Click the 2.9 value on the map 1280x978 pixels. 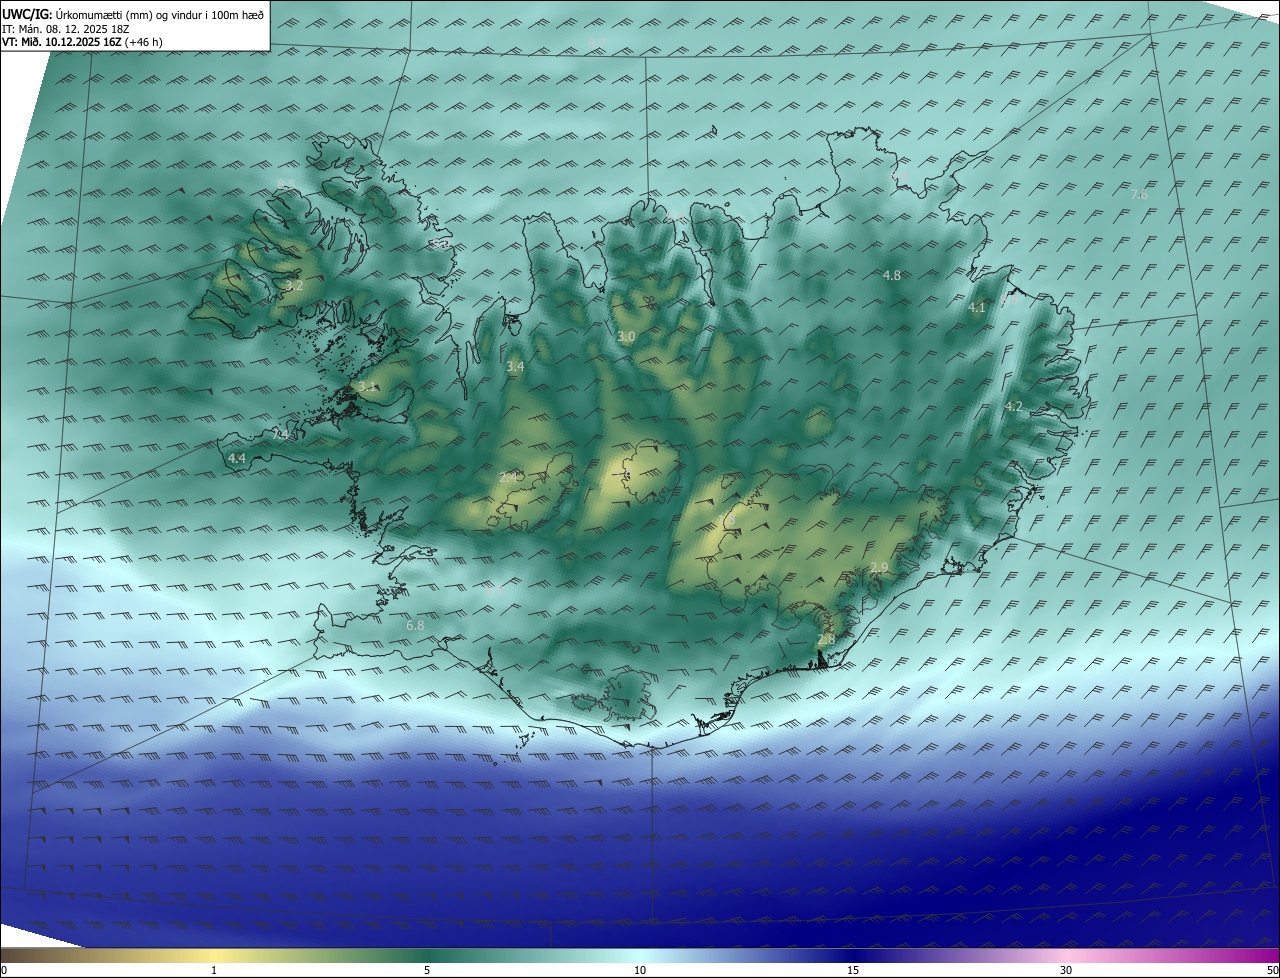point(879,568)
